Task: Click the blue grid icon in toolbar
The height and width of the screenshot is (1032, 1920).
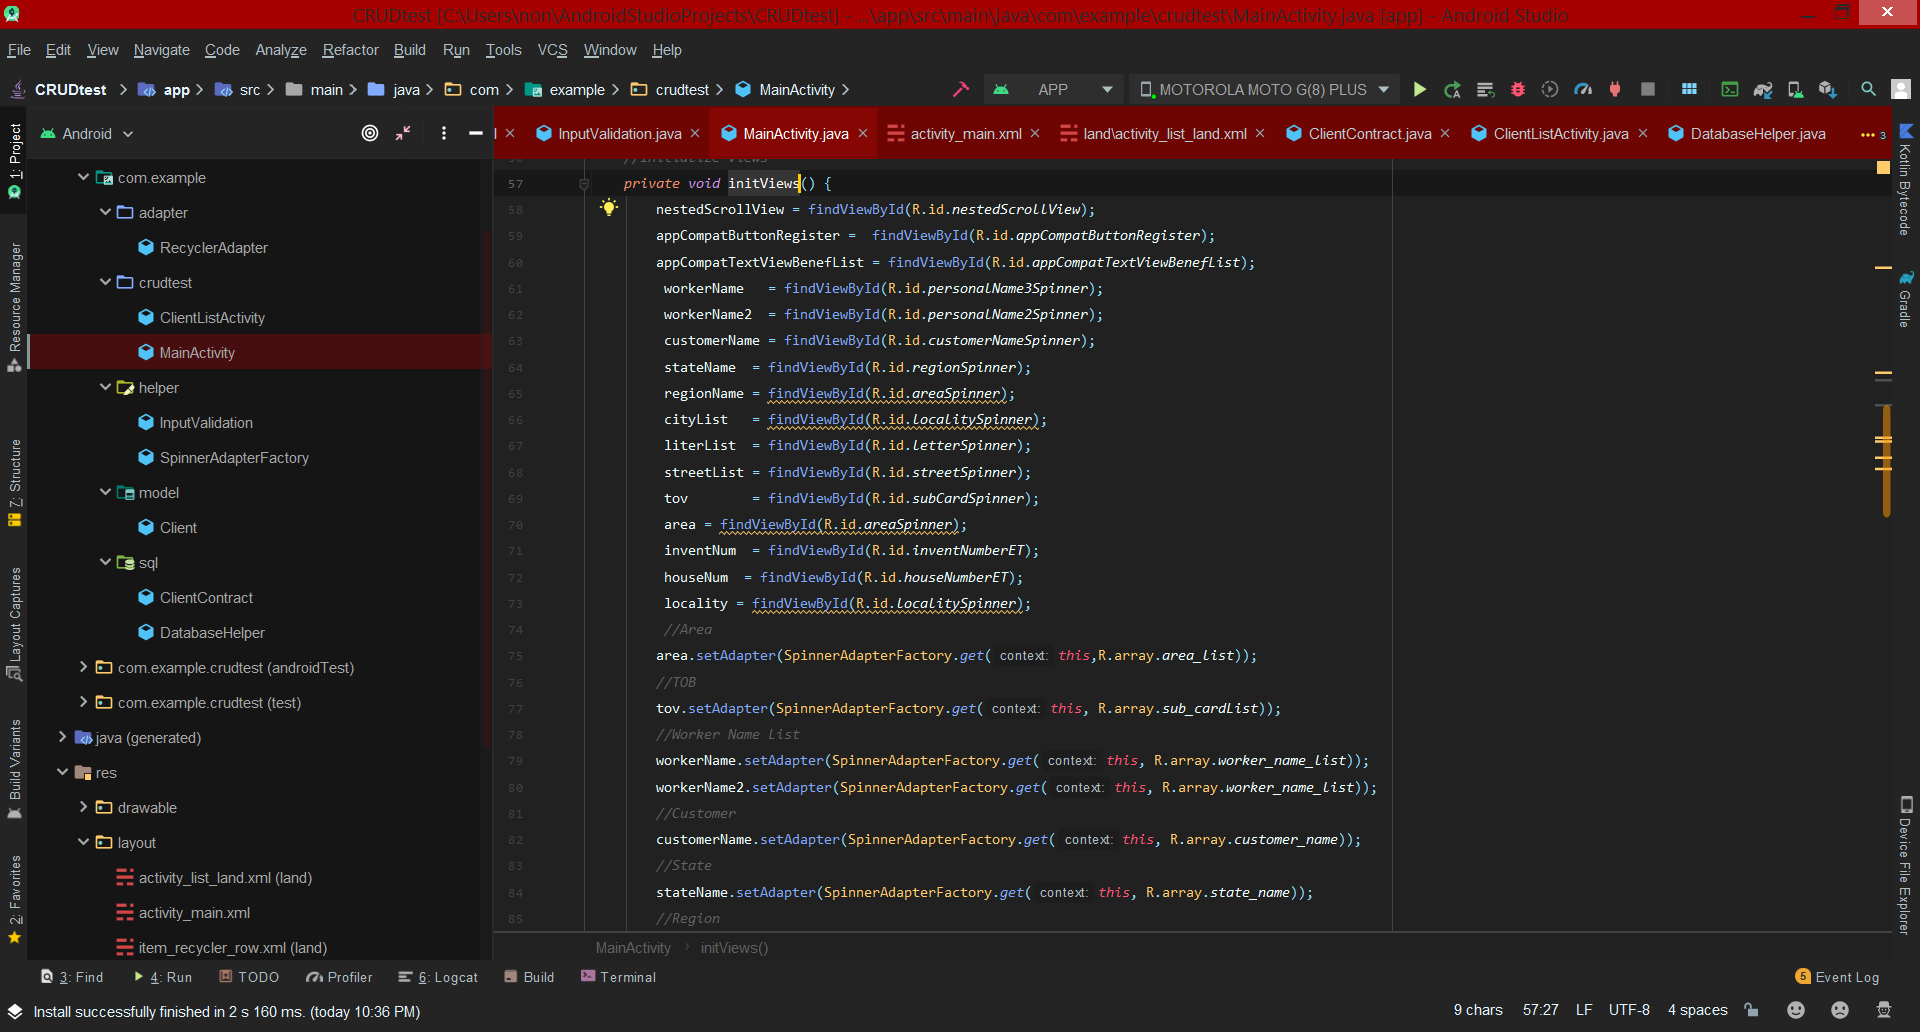Action: (1689, 89)
